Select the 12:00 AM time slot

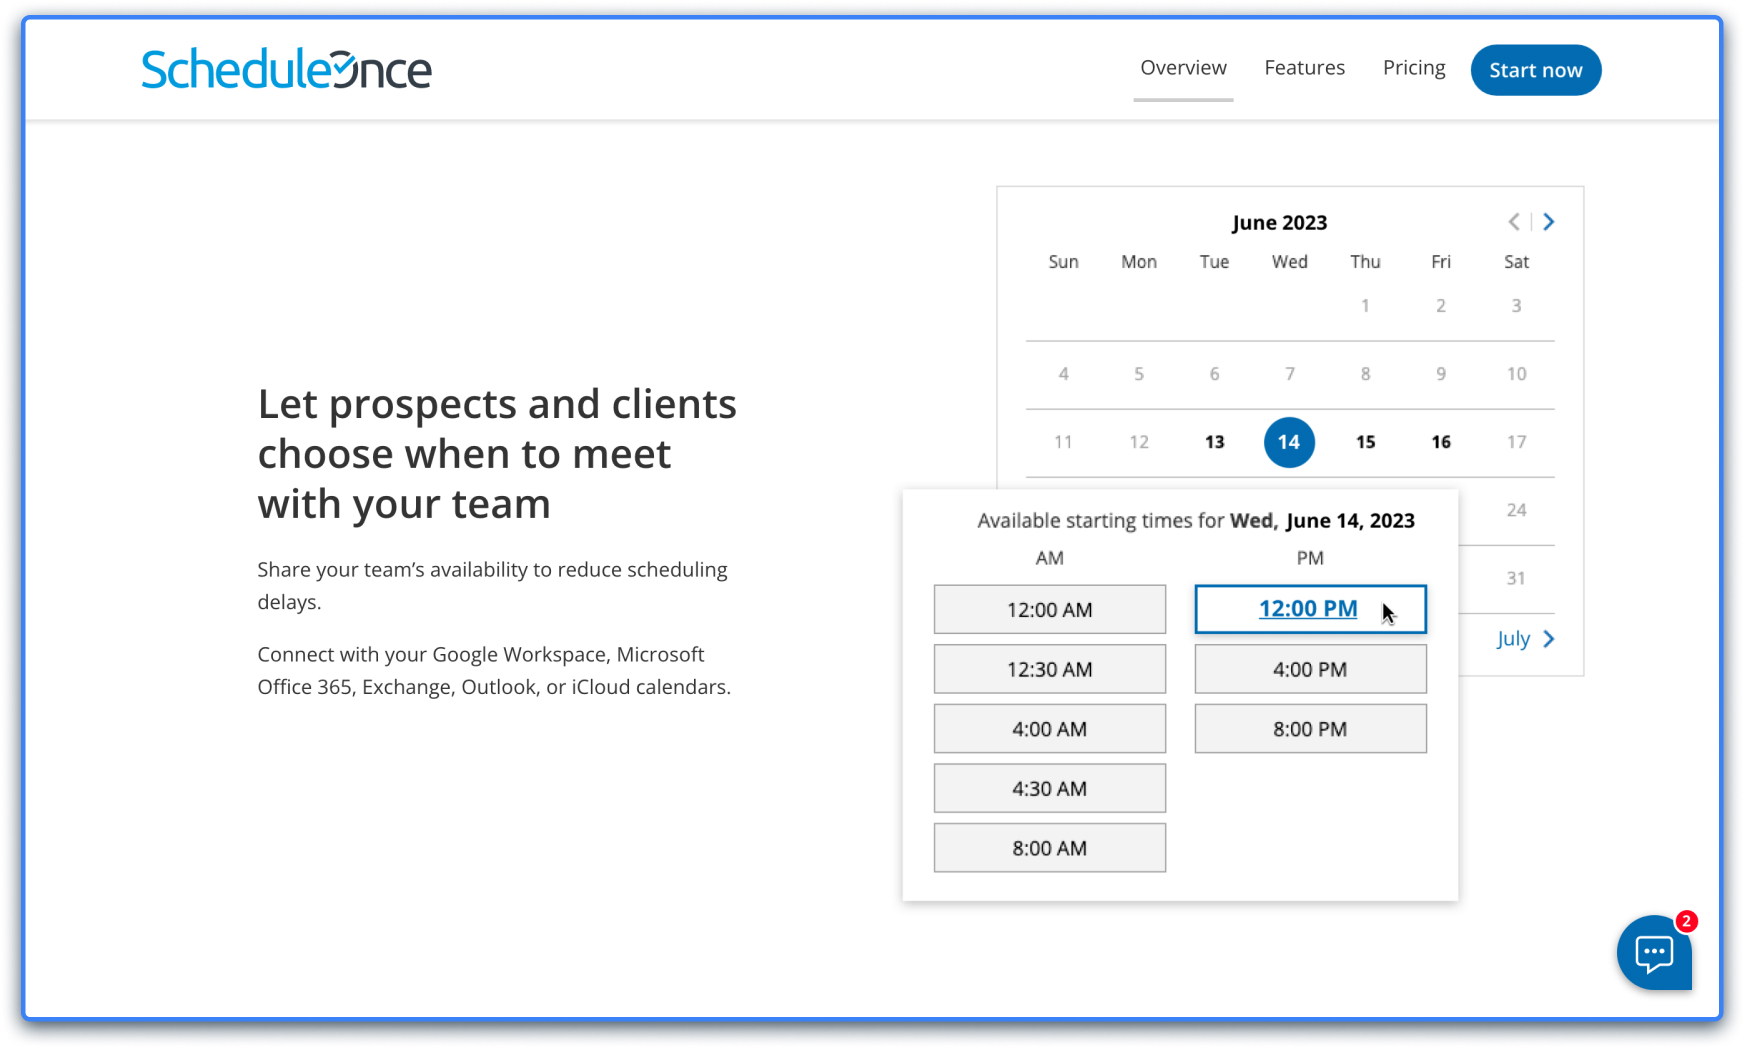click(x=1049, y=608)
